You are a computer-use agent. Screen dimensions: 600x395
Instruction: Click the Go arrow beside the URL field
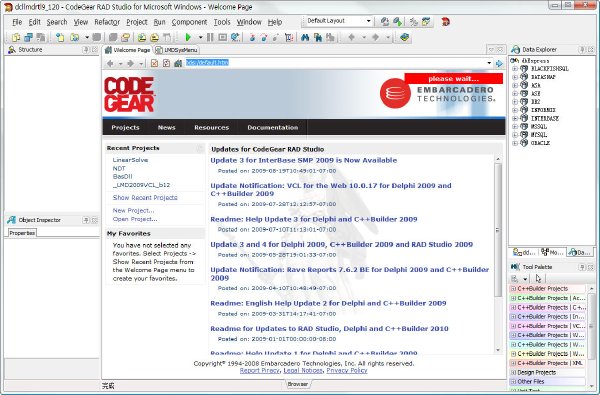(x=499, y=63)
